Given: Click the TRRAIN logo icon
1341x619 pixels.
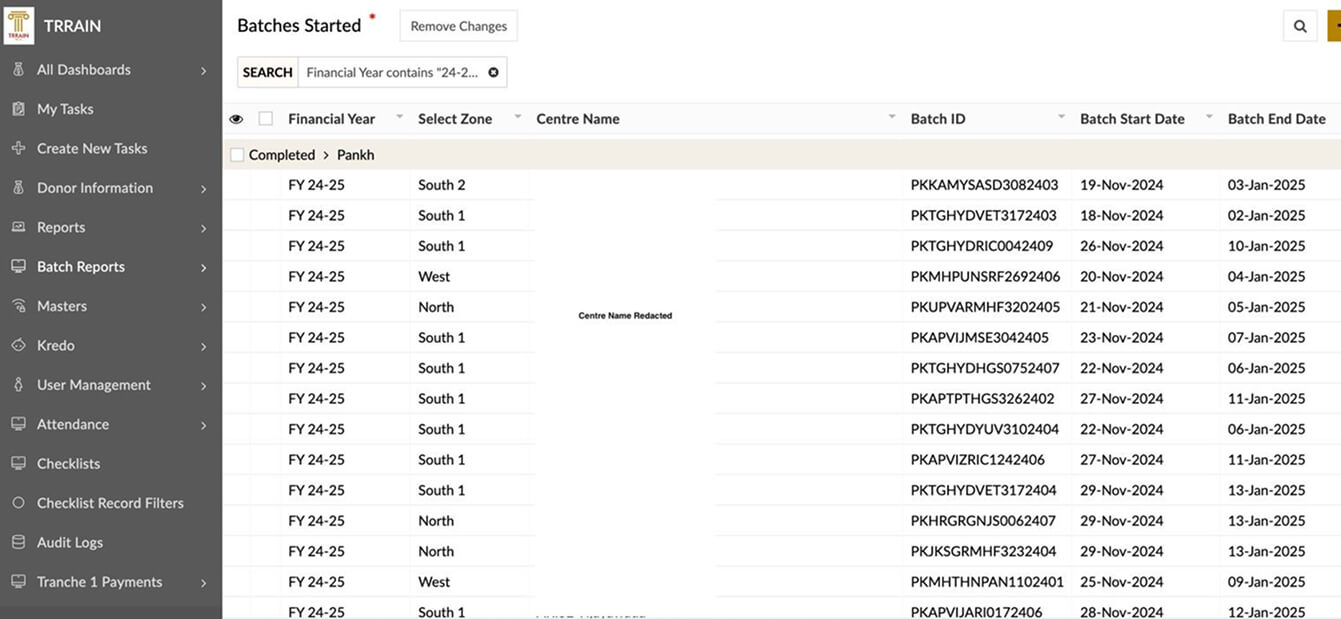Looking at the screenshot, I should pyautogui.click(x=19, y=25).
